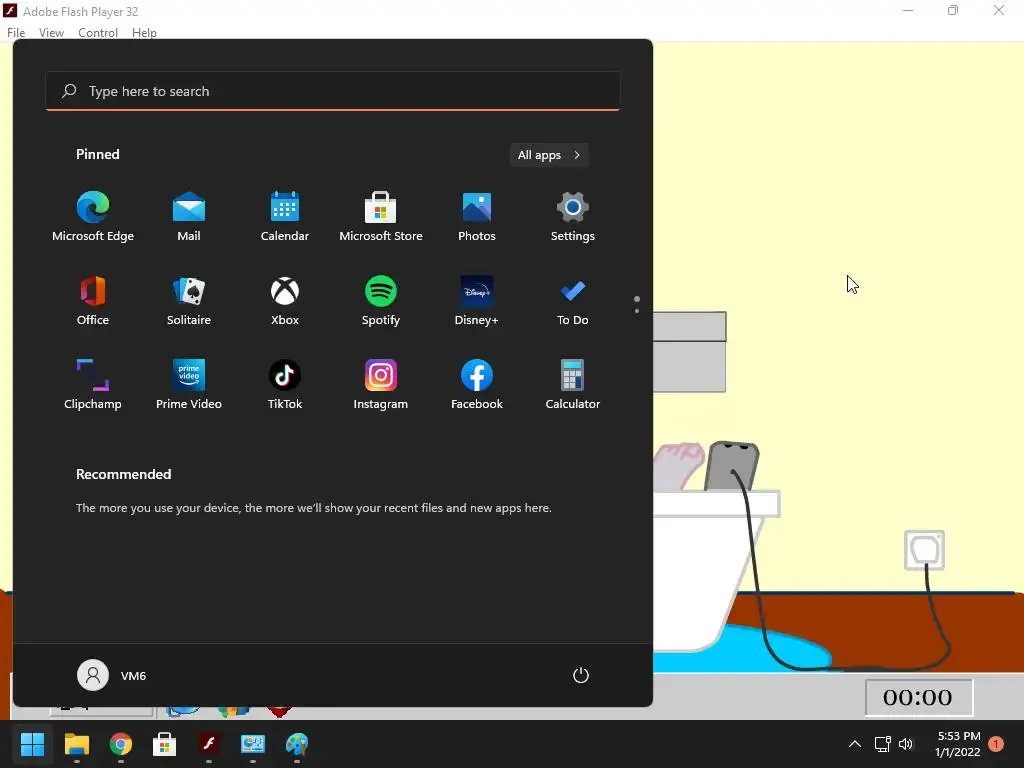Open the Calendar app
1024x768 pixels.
tap(285, 217)
